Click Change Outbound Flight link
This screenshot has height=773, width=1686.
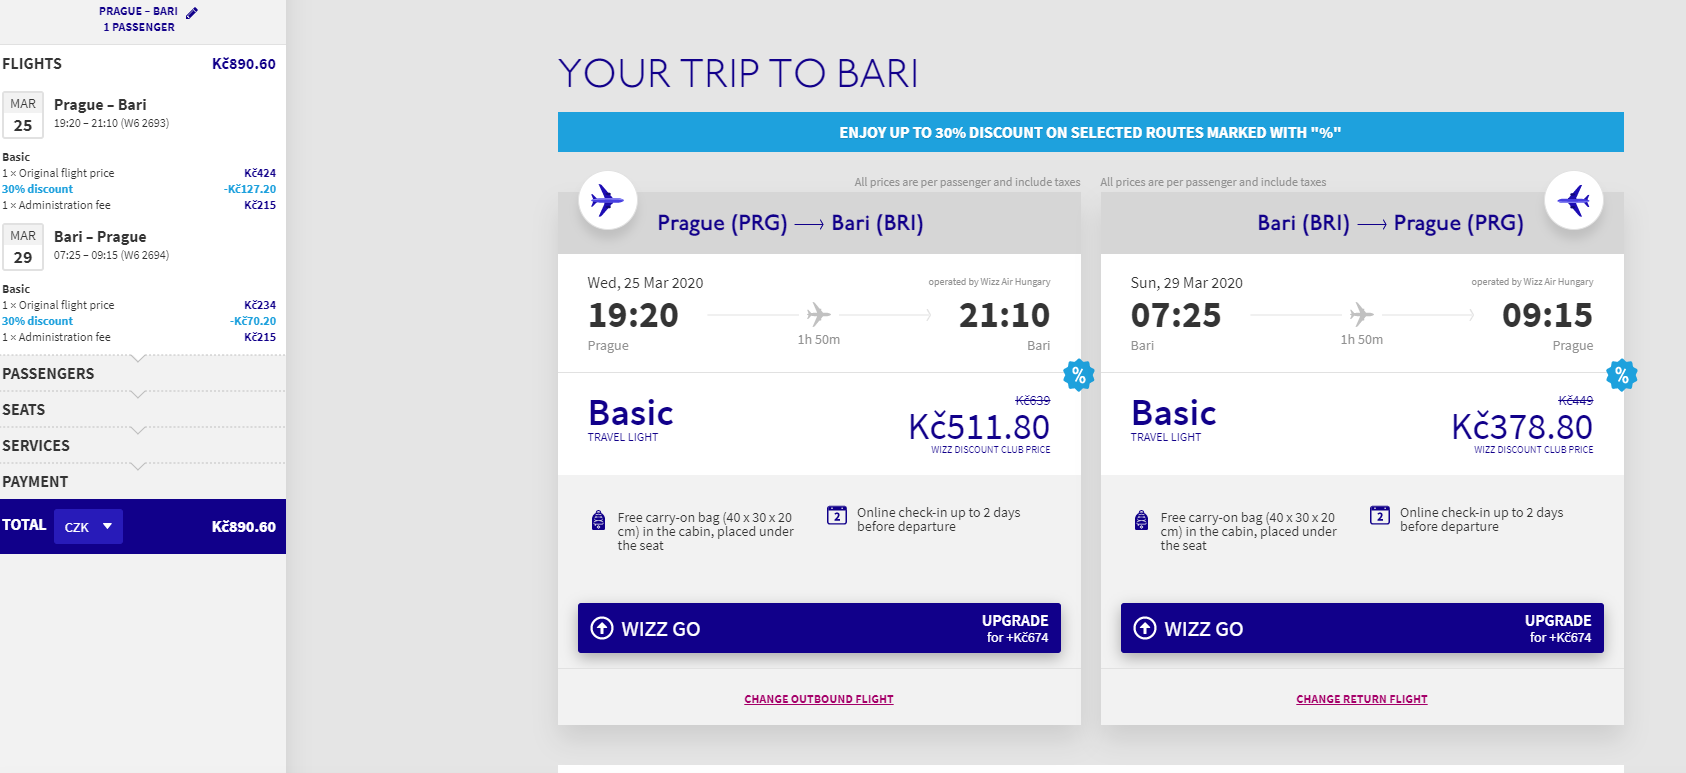(819, 699)
